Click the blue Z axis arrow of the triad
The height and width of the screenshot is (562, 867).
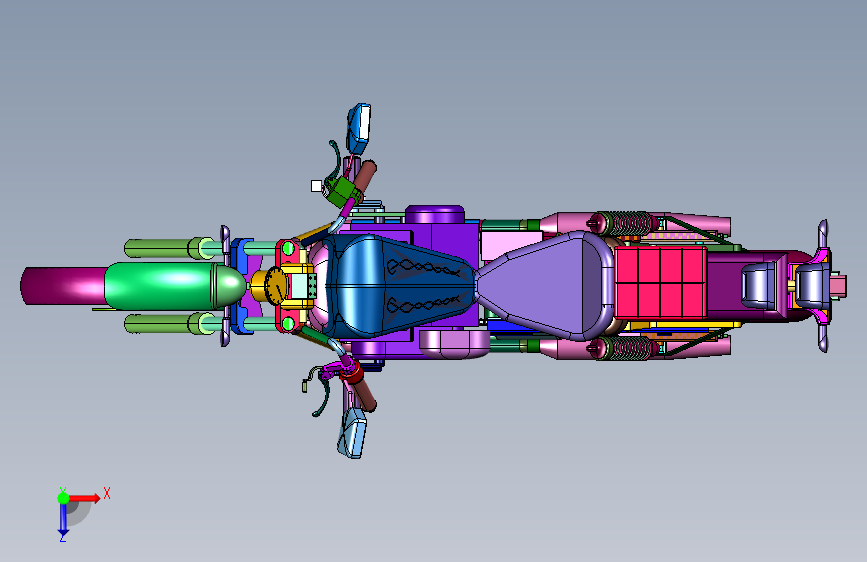pos(63,520)
